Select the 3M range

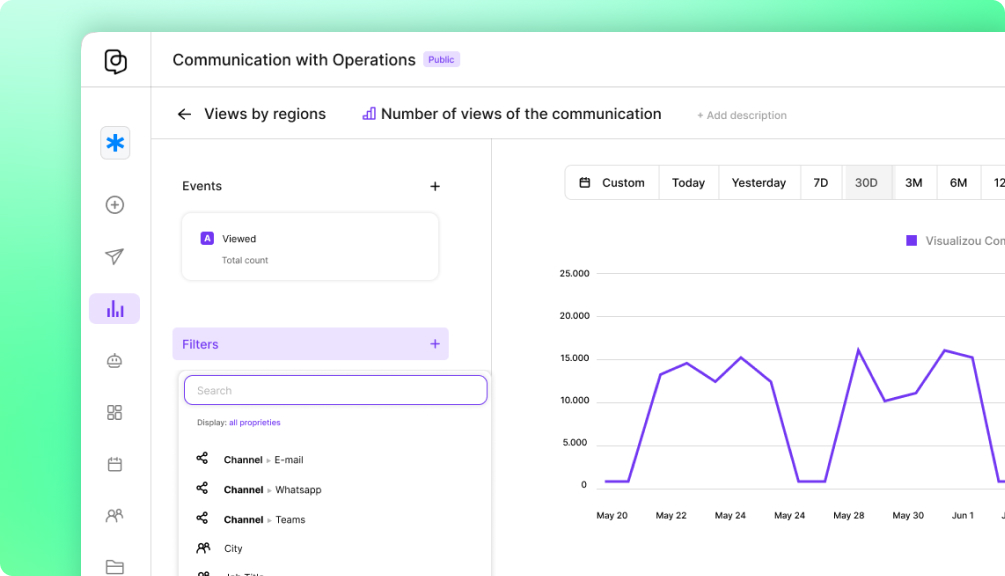coord(914,183)
